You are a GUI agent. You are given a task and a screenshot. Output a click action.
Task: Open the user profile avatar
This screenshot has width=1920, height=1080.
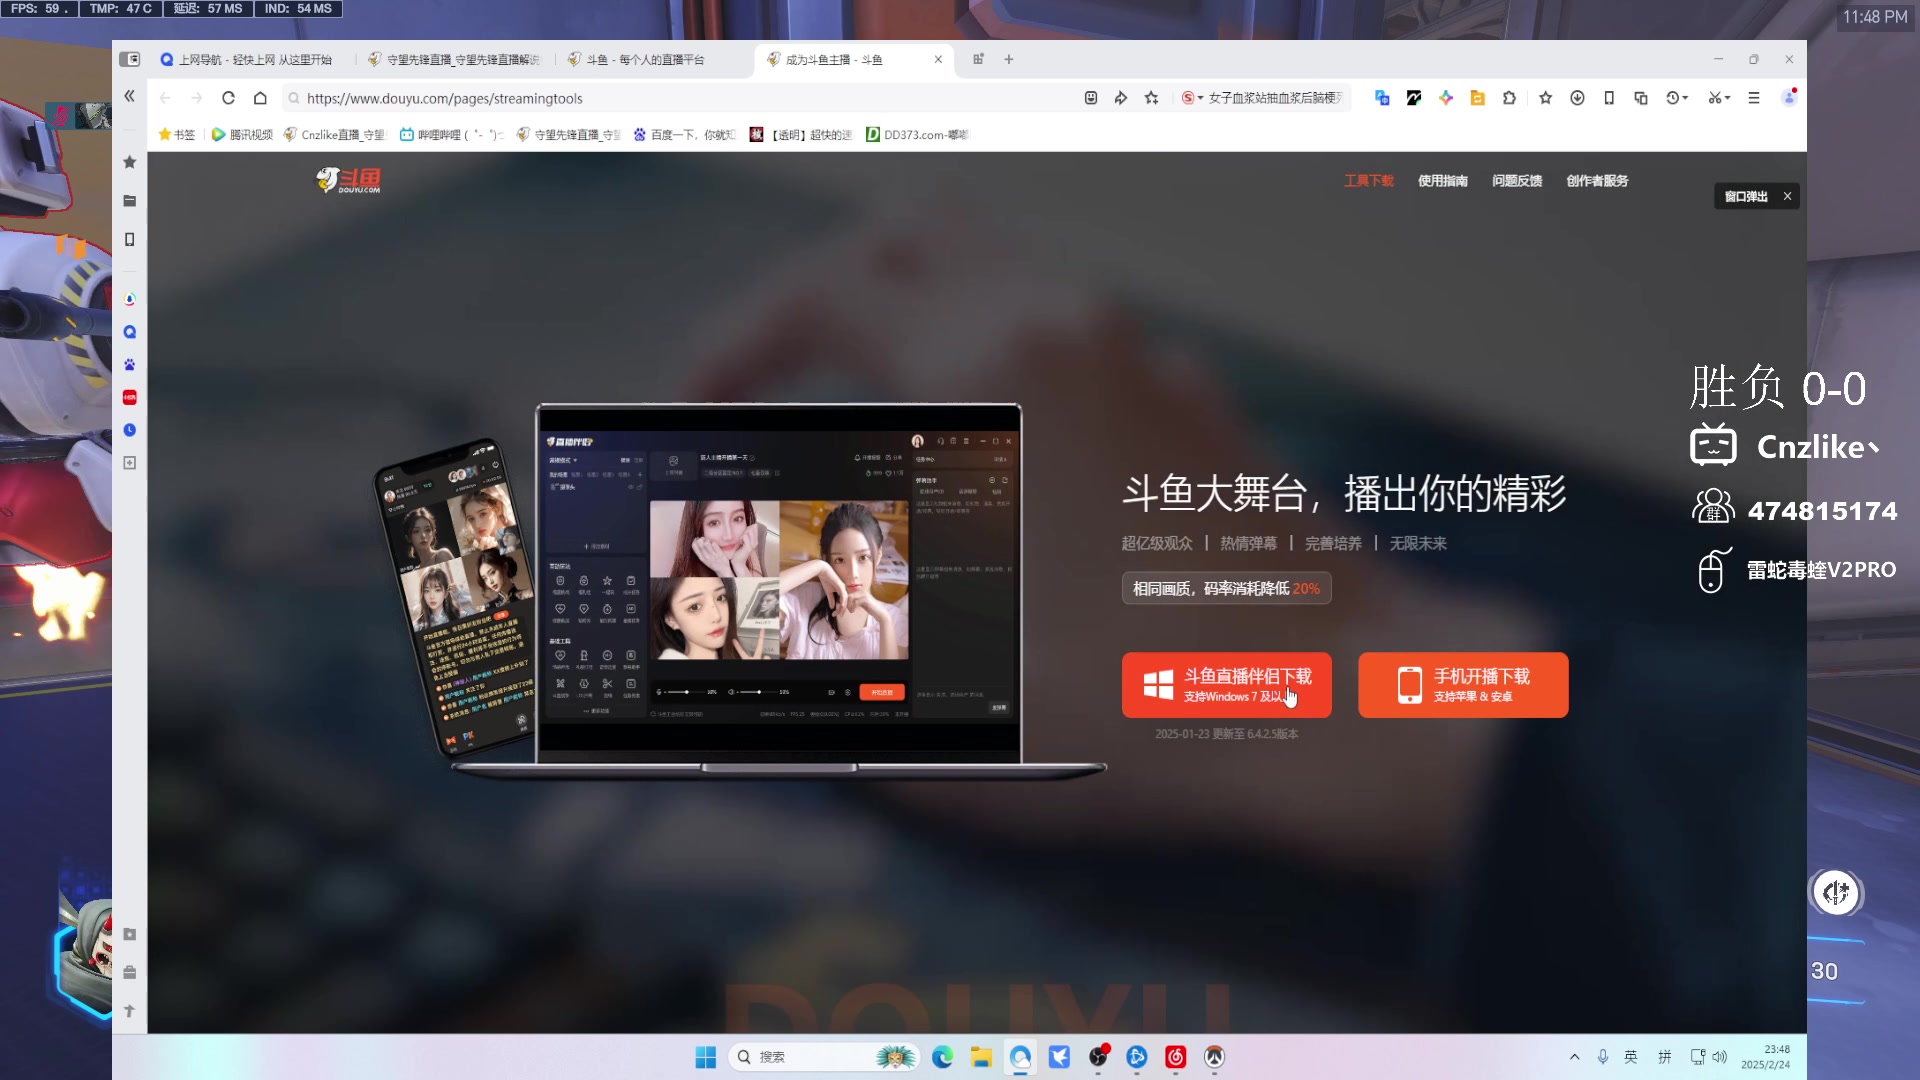[x=1789, y=97]
